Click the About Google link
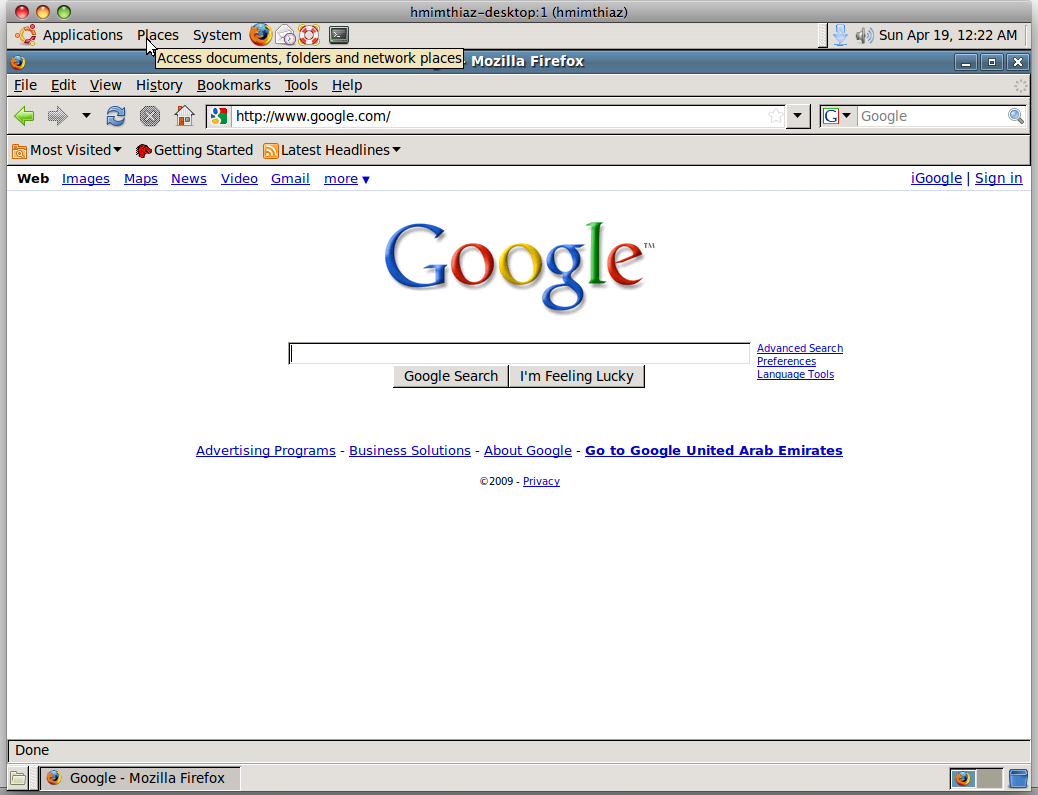The image size is (1038, 795). pyautogui.click(x=528, y=451)
